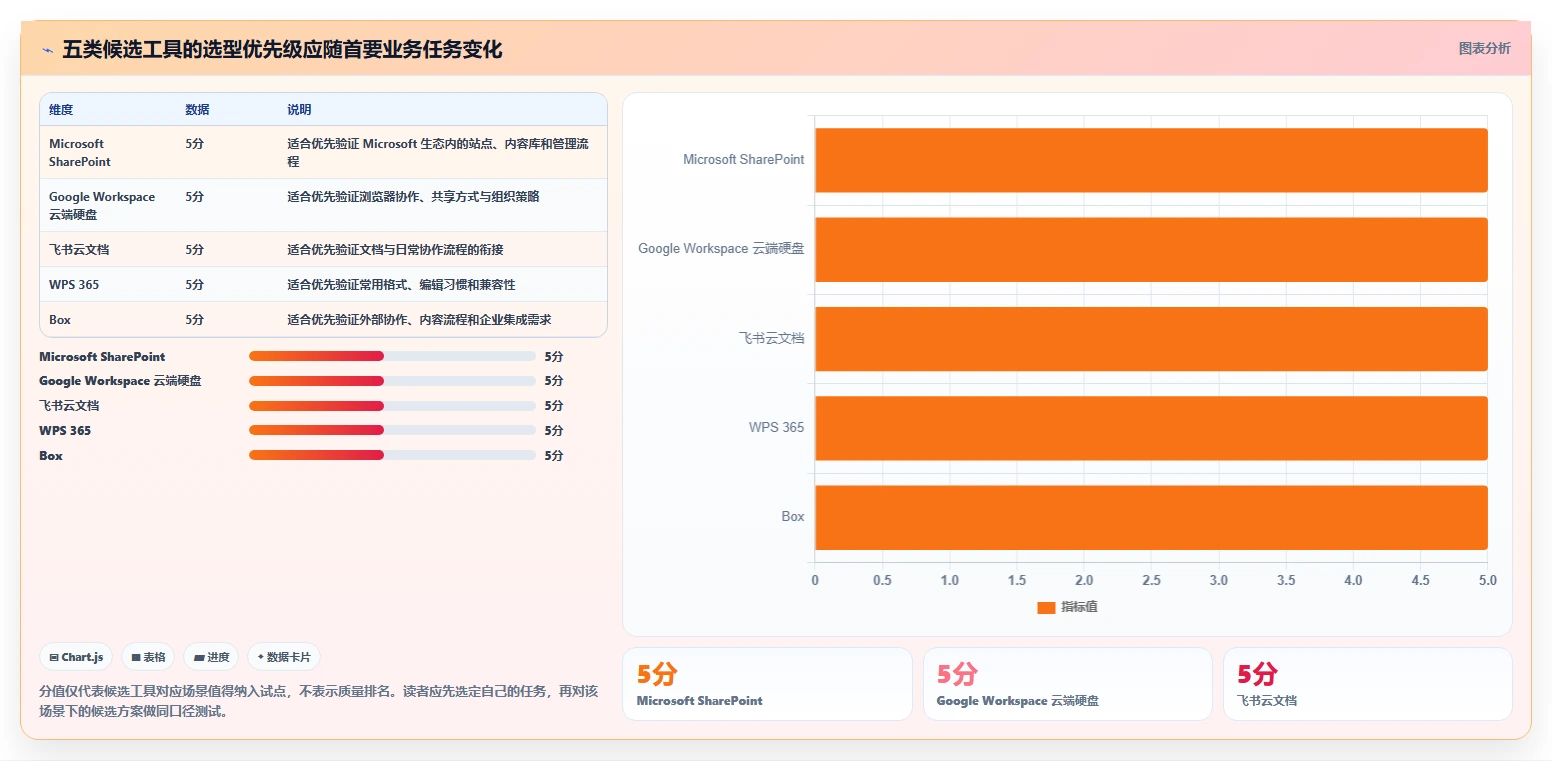
Task: Click the orange chart bar for Microsoft SharePoint
Action: pos(1151,160)
